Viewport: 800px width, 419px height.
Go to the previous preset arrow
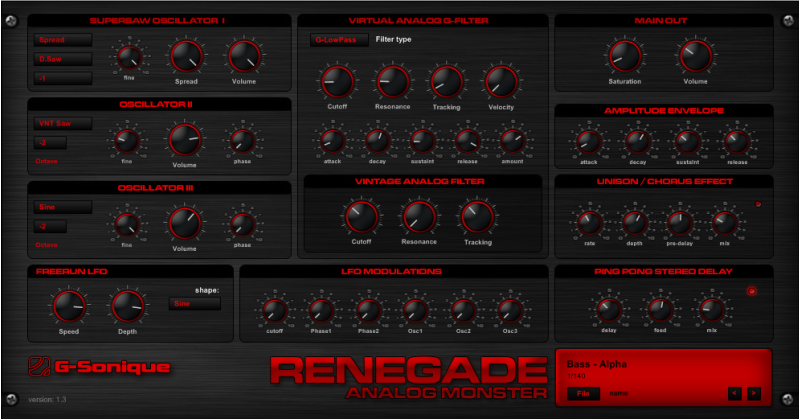pos(735,393)
